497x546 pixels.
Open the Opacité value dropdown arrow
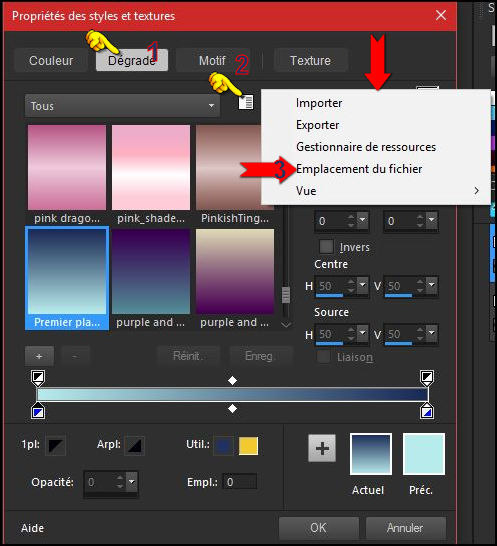(132, 482)
